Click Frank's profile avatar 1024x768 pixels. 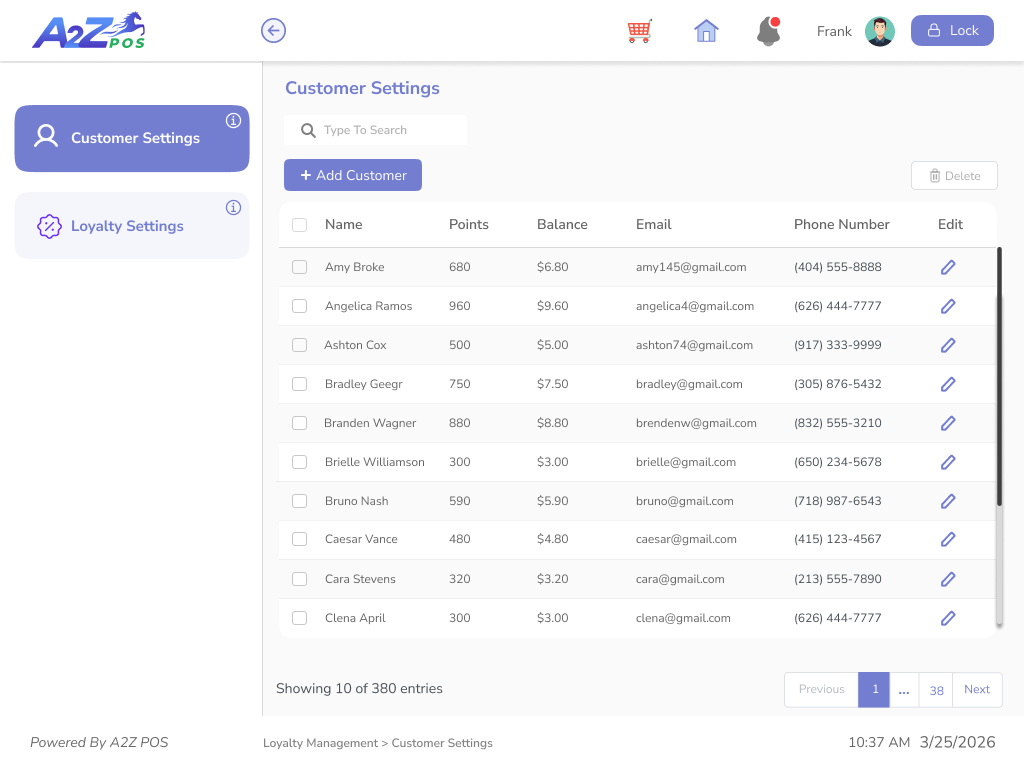point(879,30)
